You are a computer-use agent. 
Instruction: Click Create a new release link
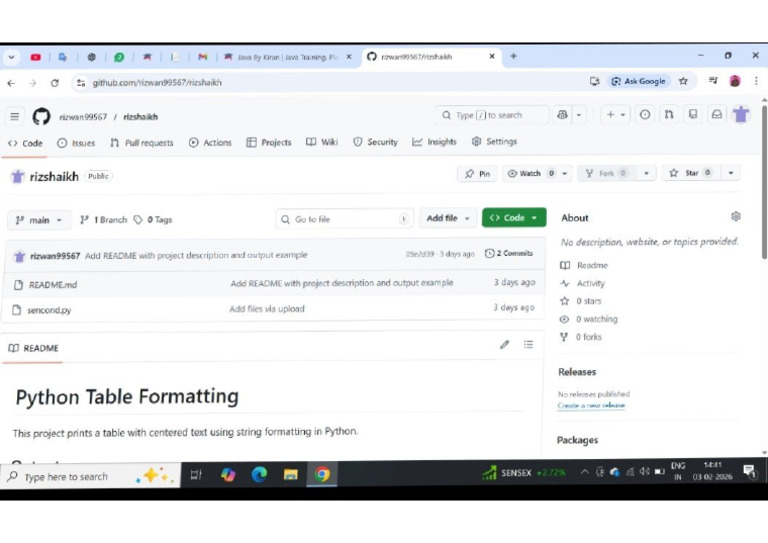point(591,405)
